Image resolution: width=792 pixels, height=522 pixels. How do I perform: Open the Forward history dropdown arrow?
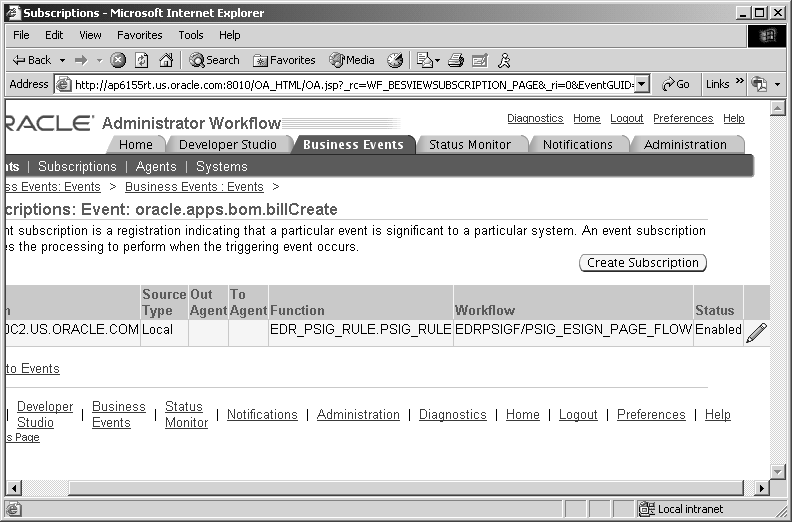(x=100, y=60)
